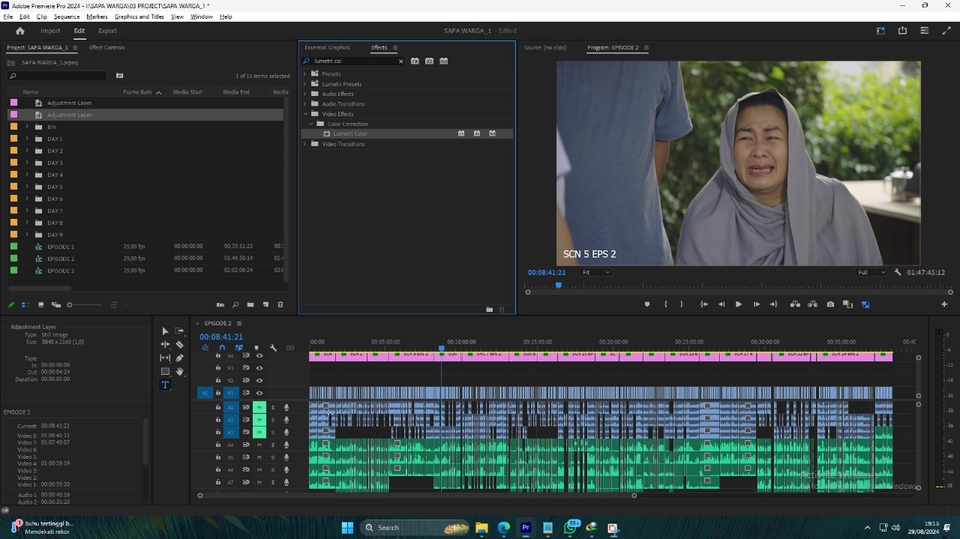Click the Add Marker icon in Program monitor

pos(647,304)
